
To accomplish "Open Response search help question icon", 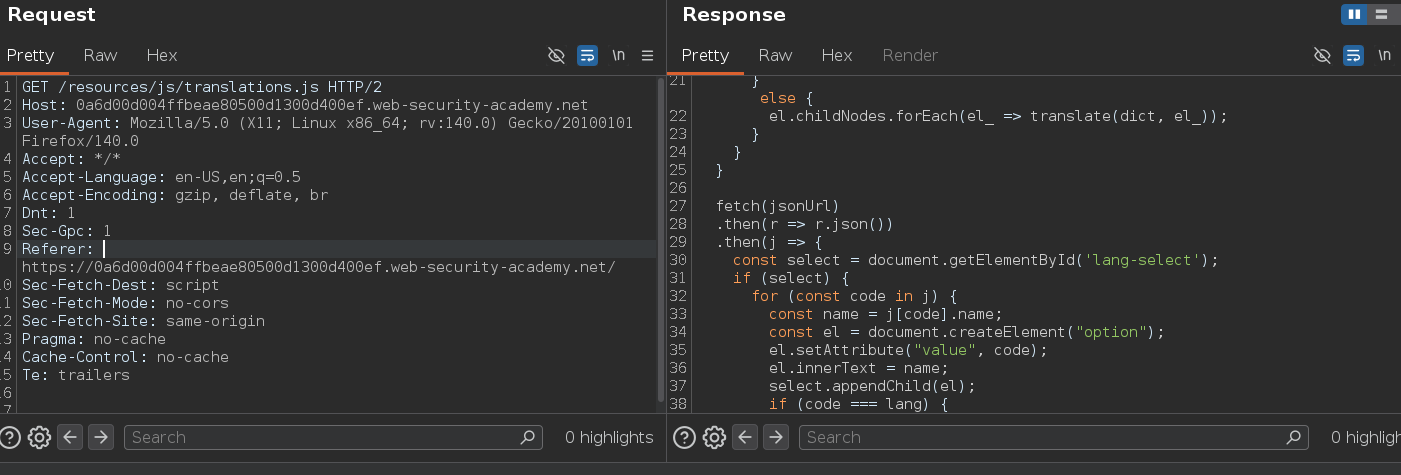I will (x=685, y=437).
